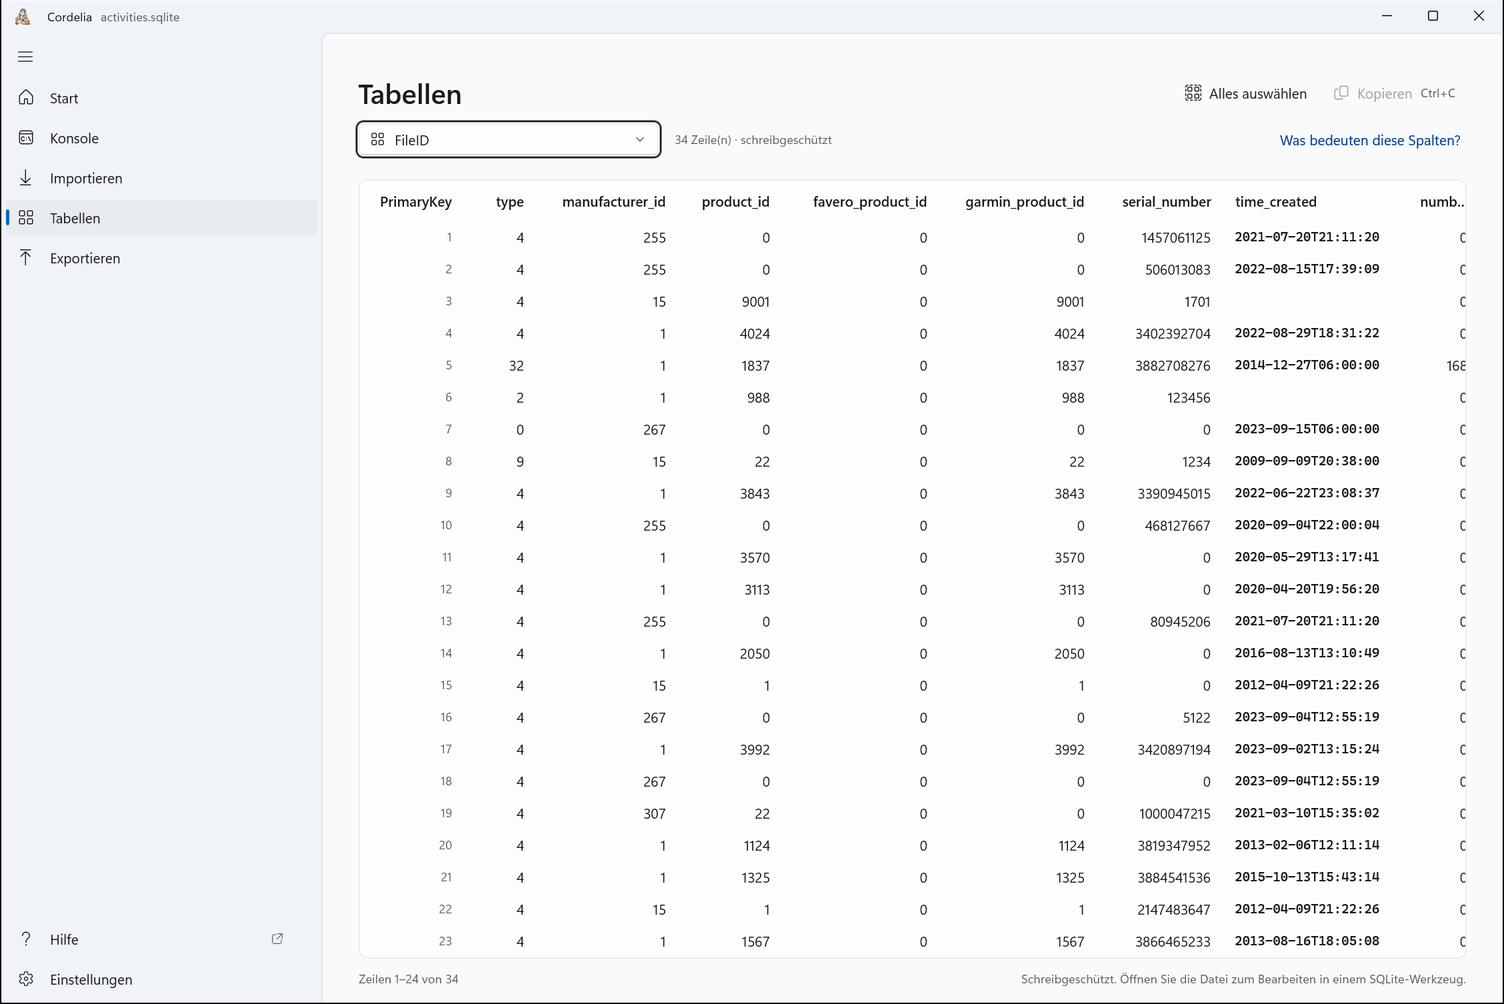The image size is (1504, 1004).
Task: Click the PrimaryKey column header
Action: coord(416,202)
